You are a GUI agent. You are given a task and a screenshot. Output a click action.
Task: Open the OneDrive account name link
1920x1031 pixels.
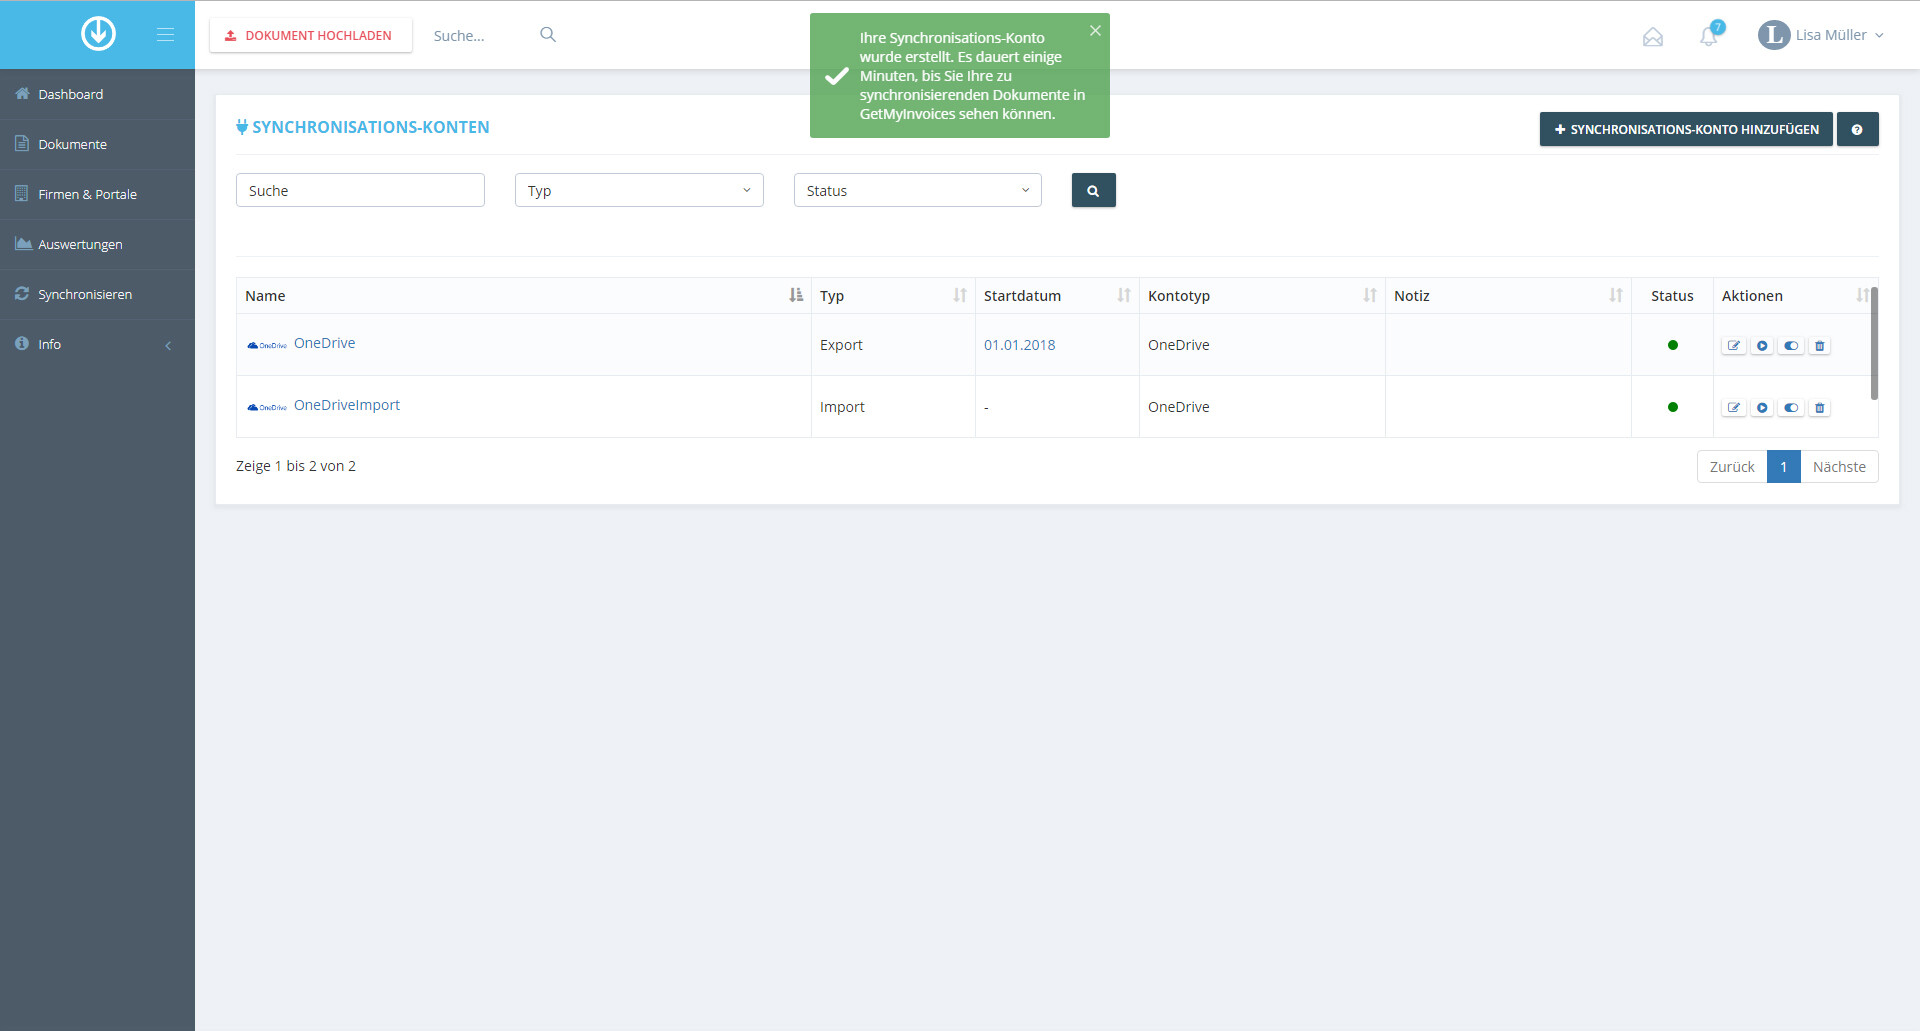(324, 343)
